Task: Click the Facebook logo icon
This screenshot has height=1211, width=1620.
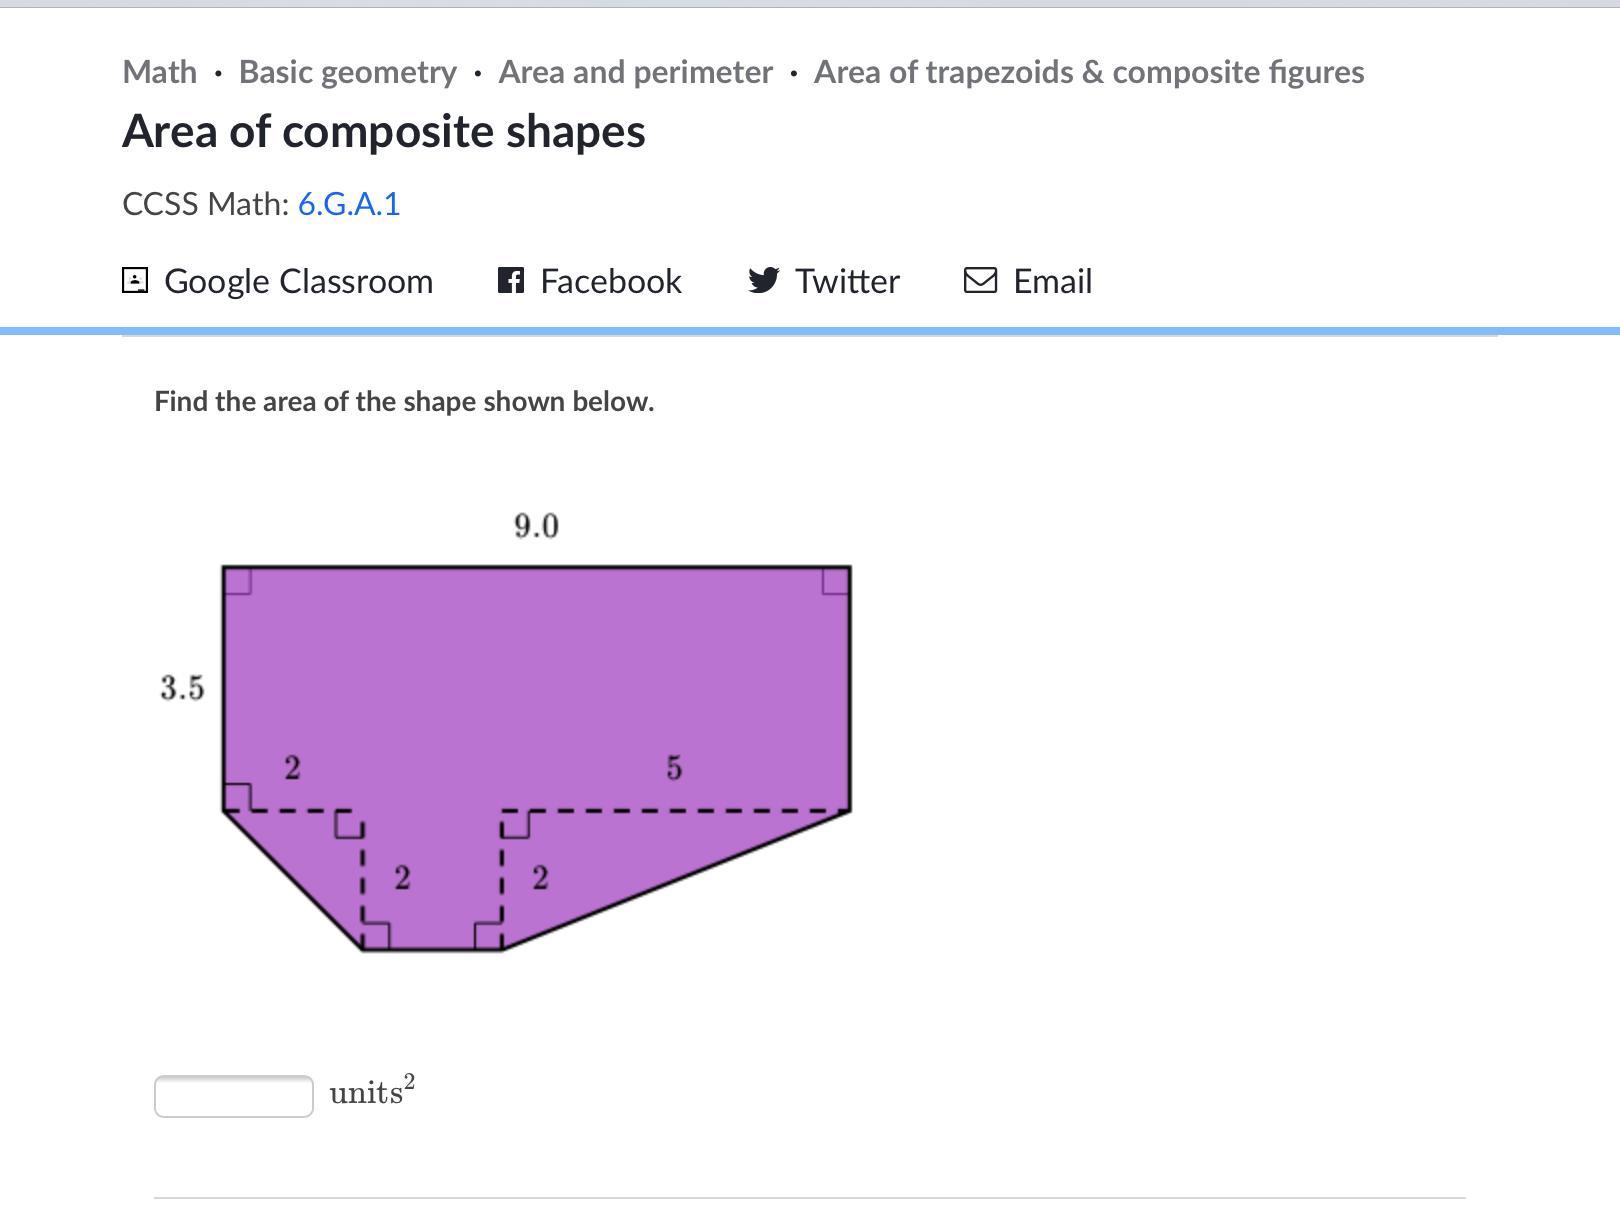Action: (x=511, y=280)
